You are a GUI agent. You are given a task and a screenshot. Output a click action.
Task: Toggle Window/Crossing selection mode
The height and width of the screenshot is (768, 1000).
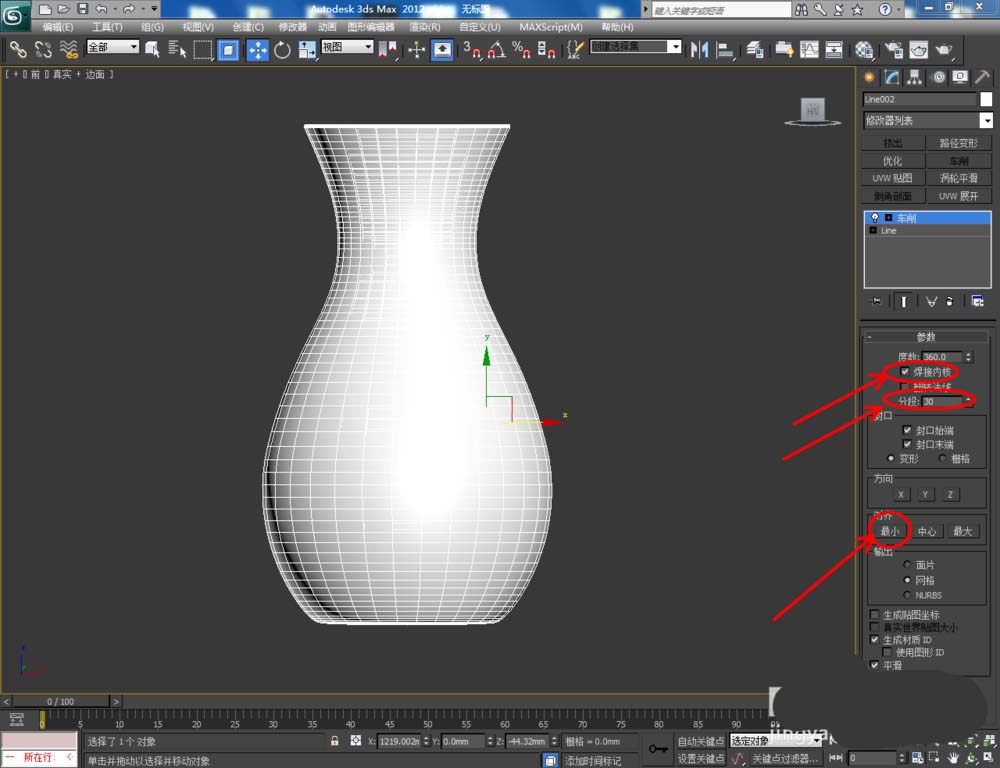click(x=229, y=50)
